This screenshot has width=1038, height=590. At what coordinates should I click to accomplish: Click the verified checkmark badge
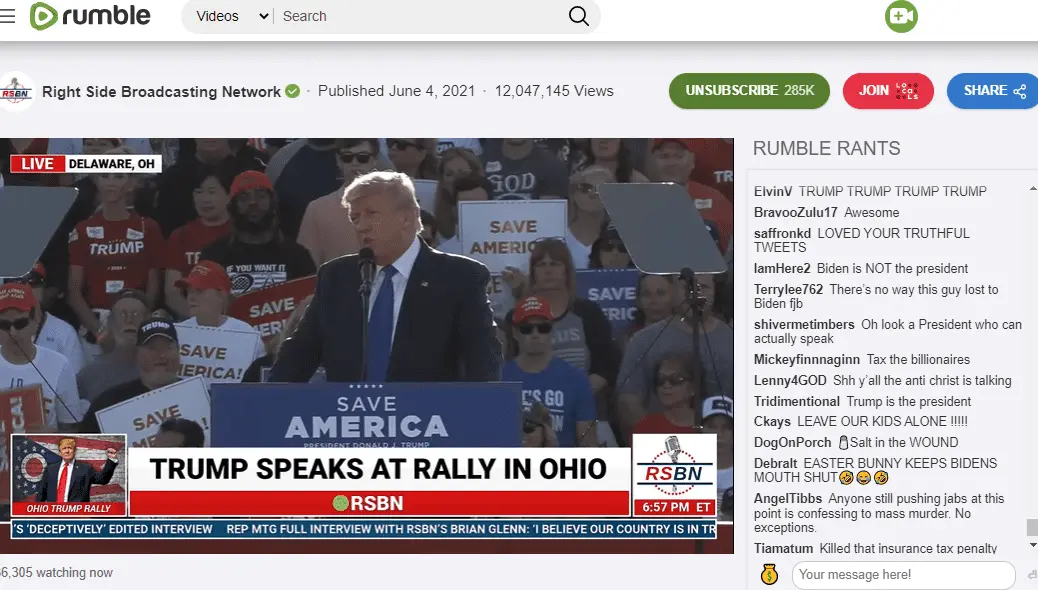293,91
